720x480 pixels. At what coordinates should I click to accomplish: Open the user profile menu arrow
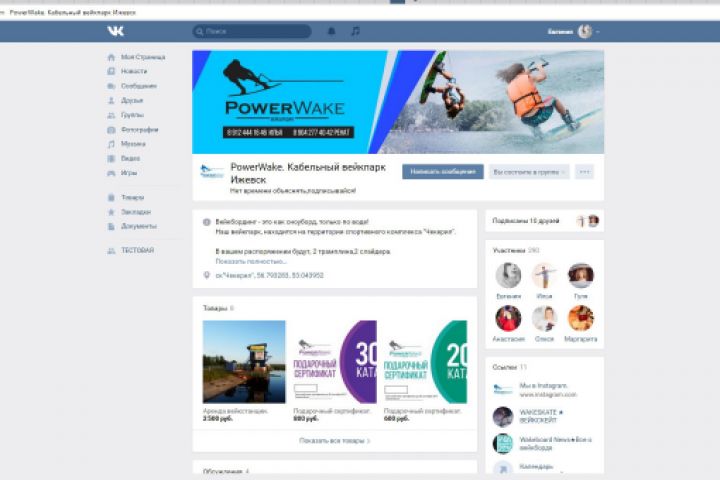point(597,32)
